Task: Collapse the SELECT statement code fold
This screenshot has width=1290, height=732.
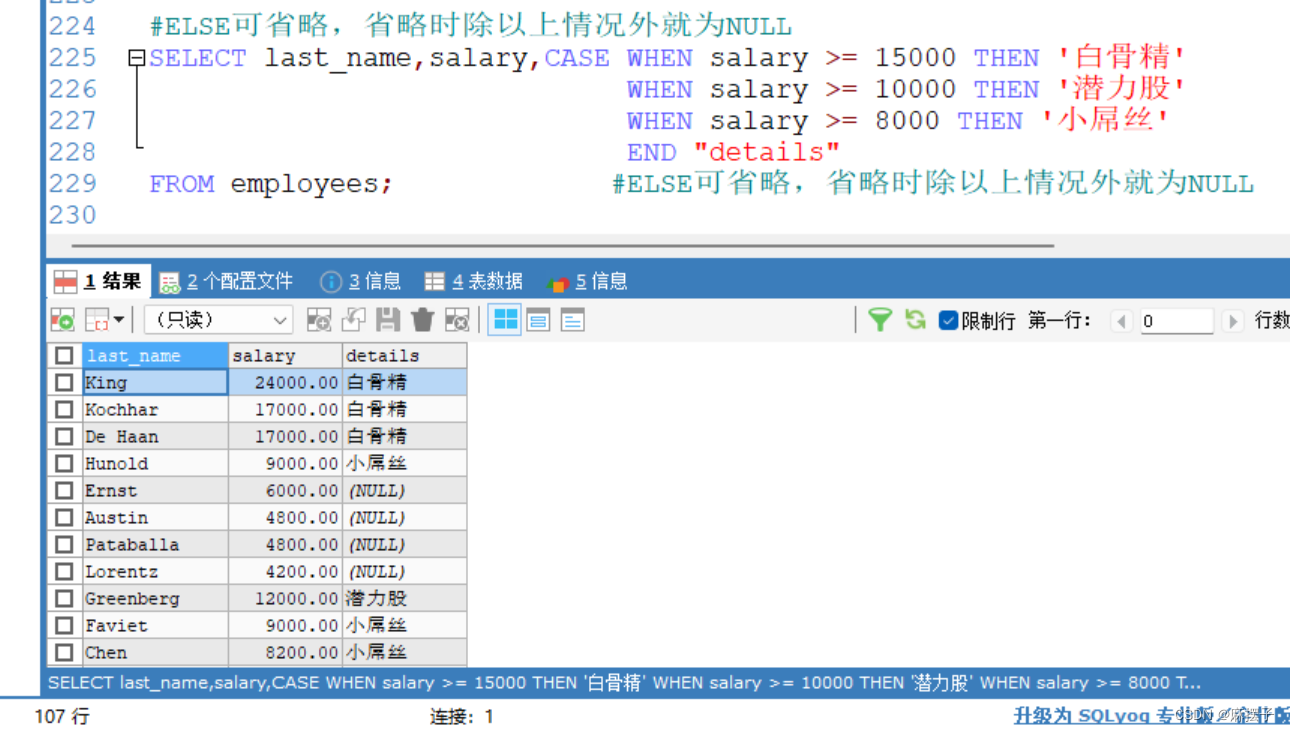Action: 137,58
